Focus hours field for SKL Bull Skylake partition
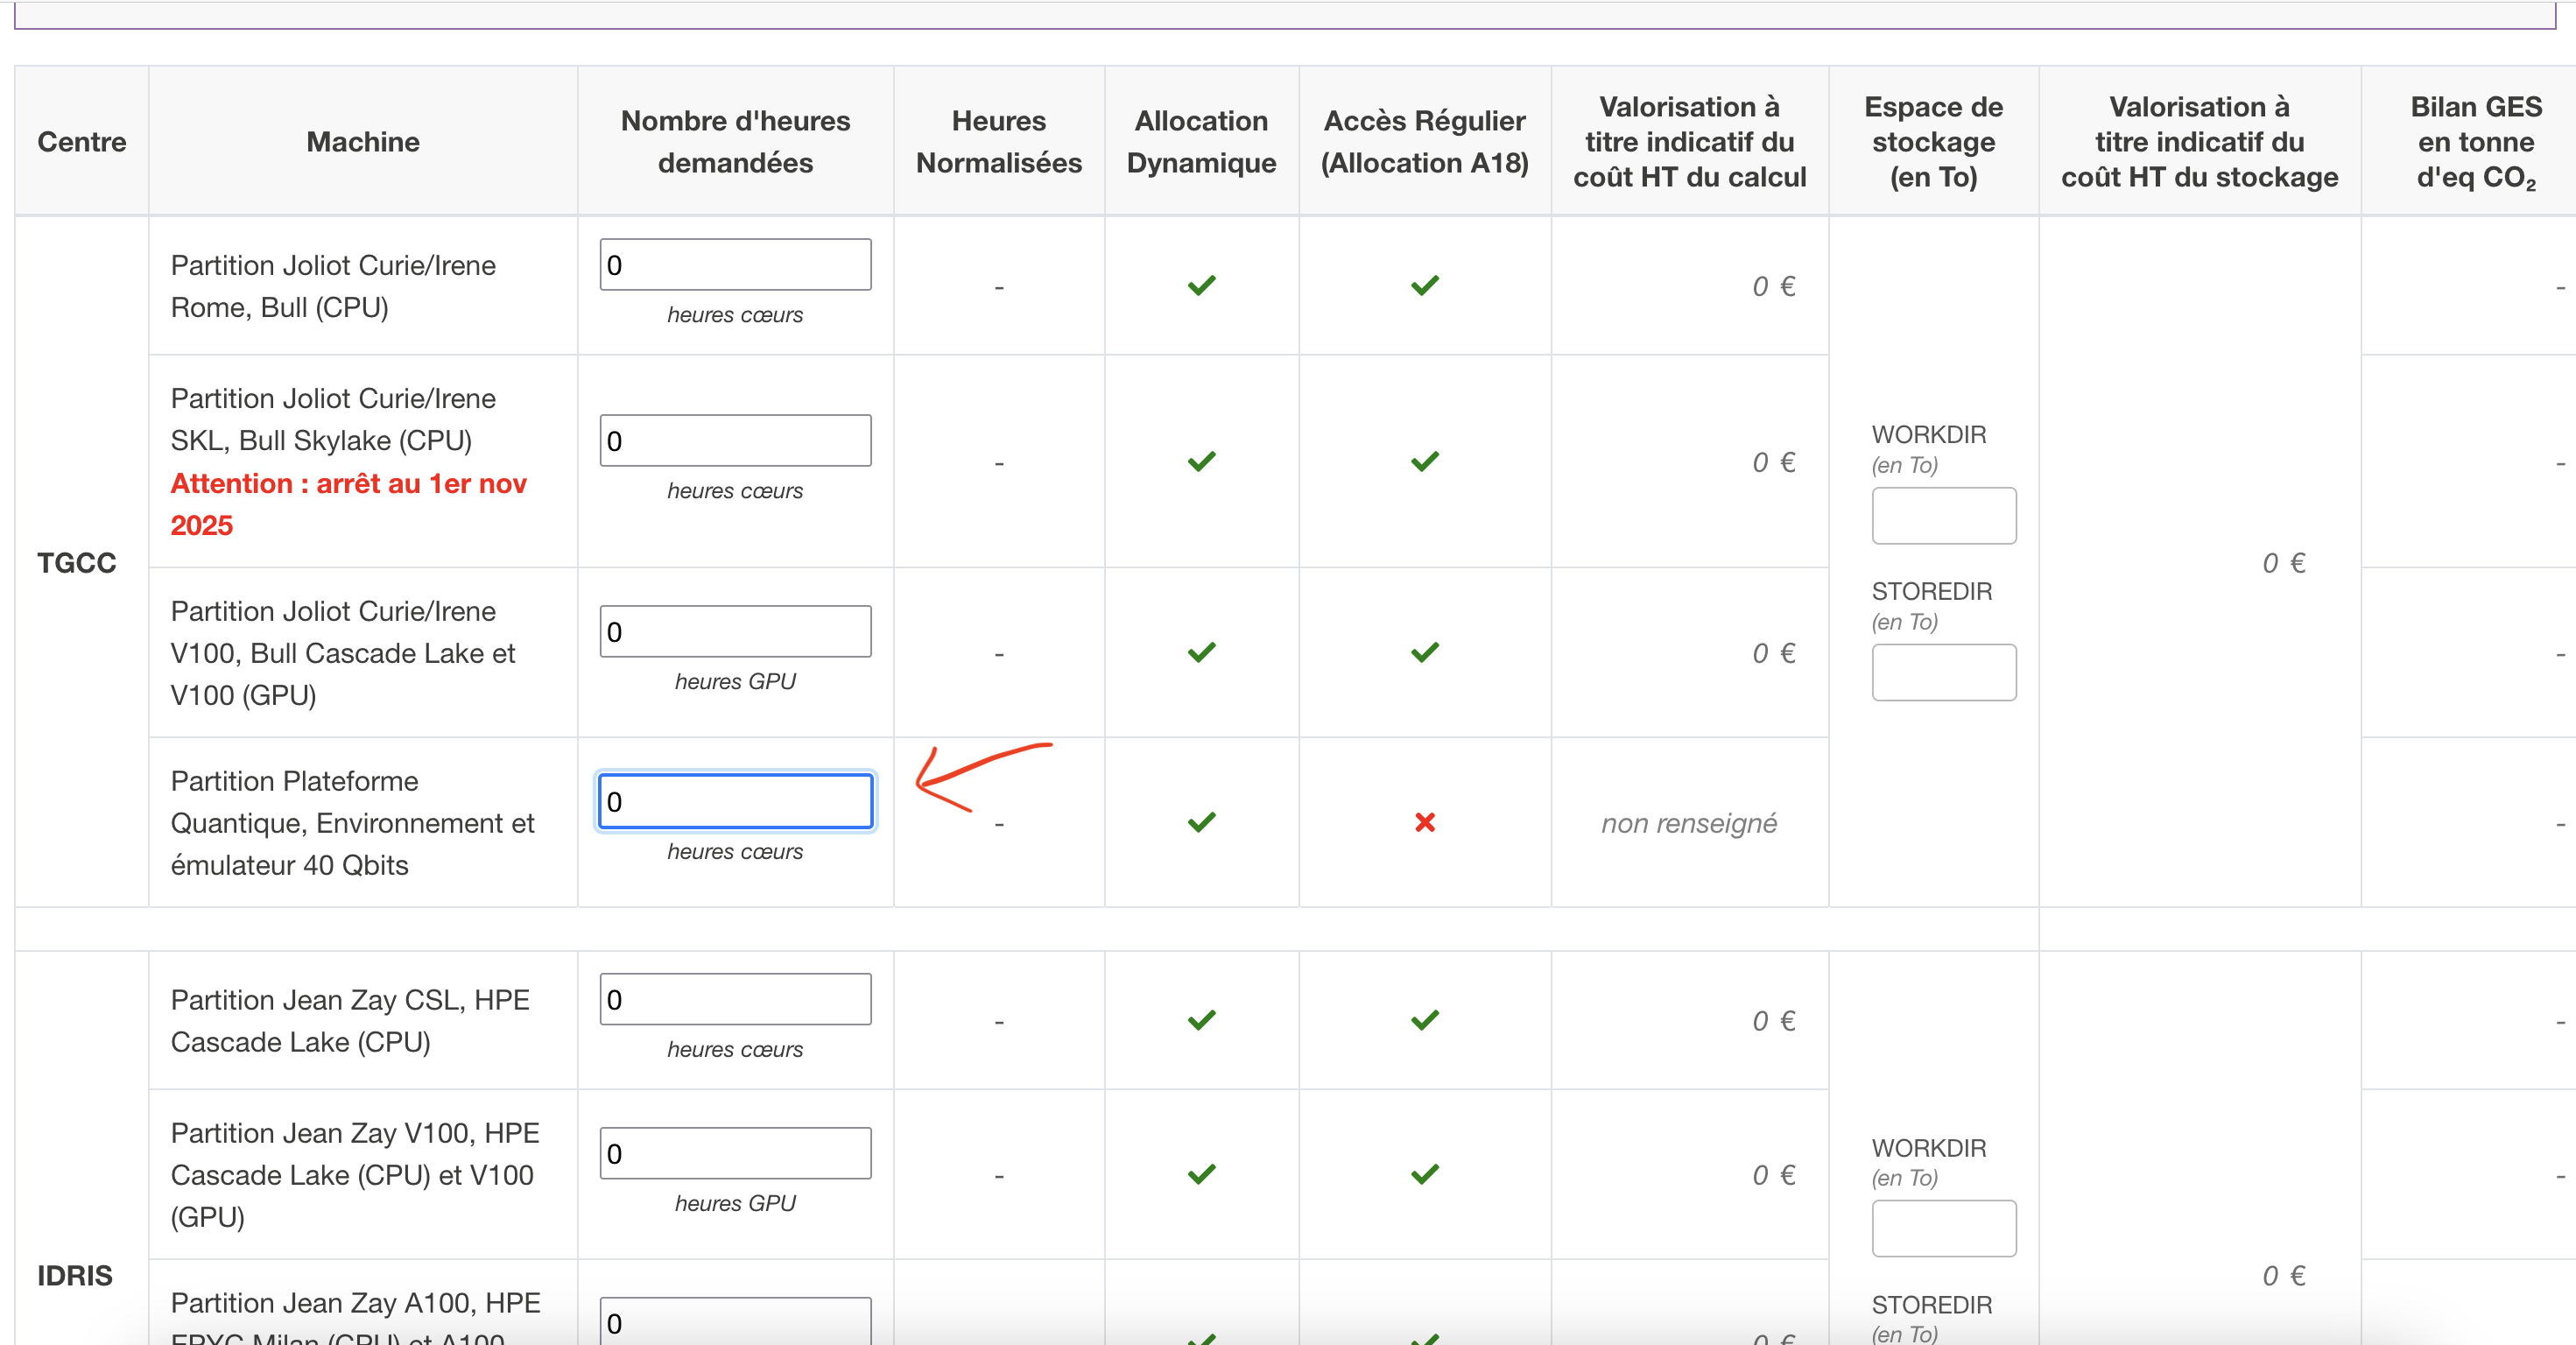 [735, 441]
